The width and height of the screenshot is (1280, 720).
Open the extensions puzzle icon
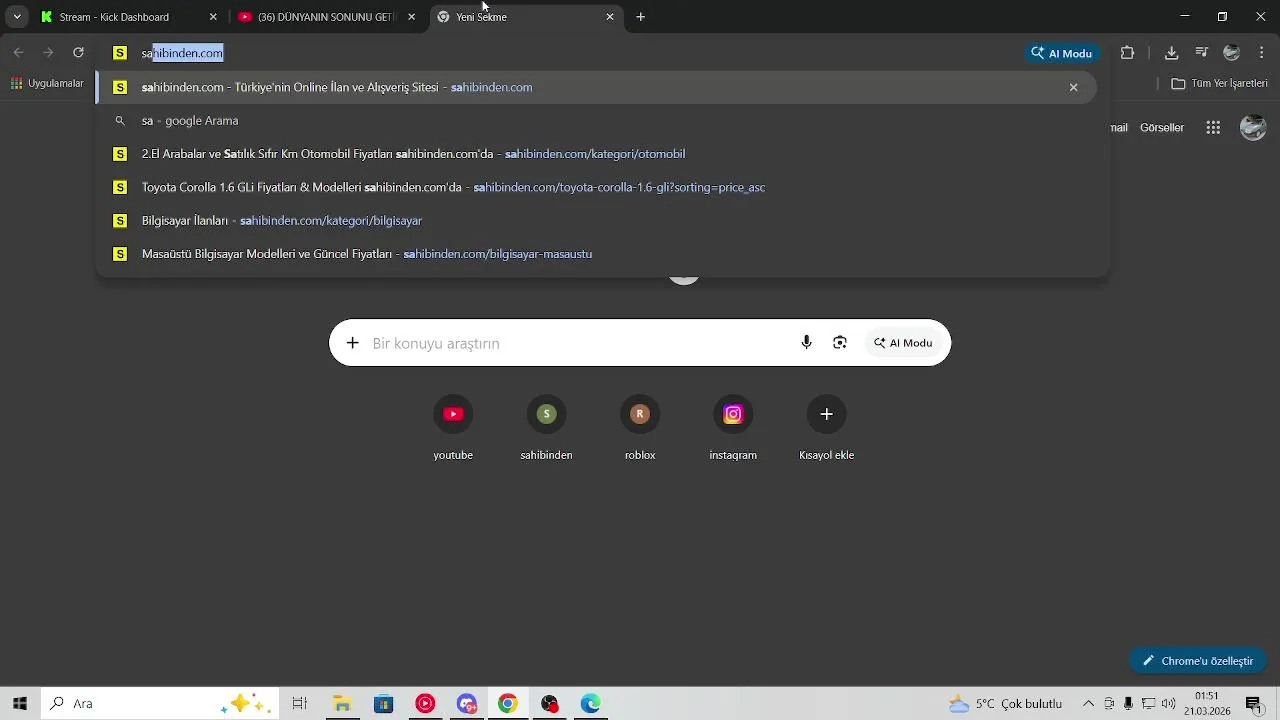click(1128, 53)
